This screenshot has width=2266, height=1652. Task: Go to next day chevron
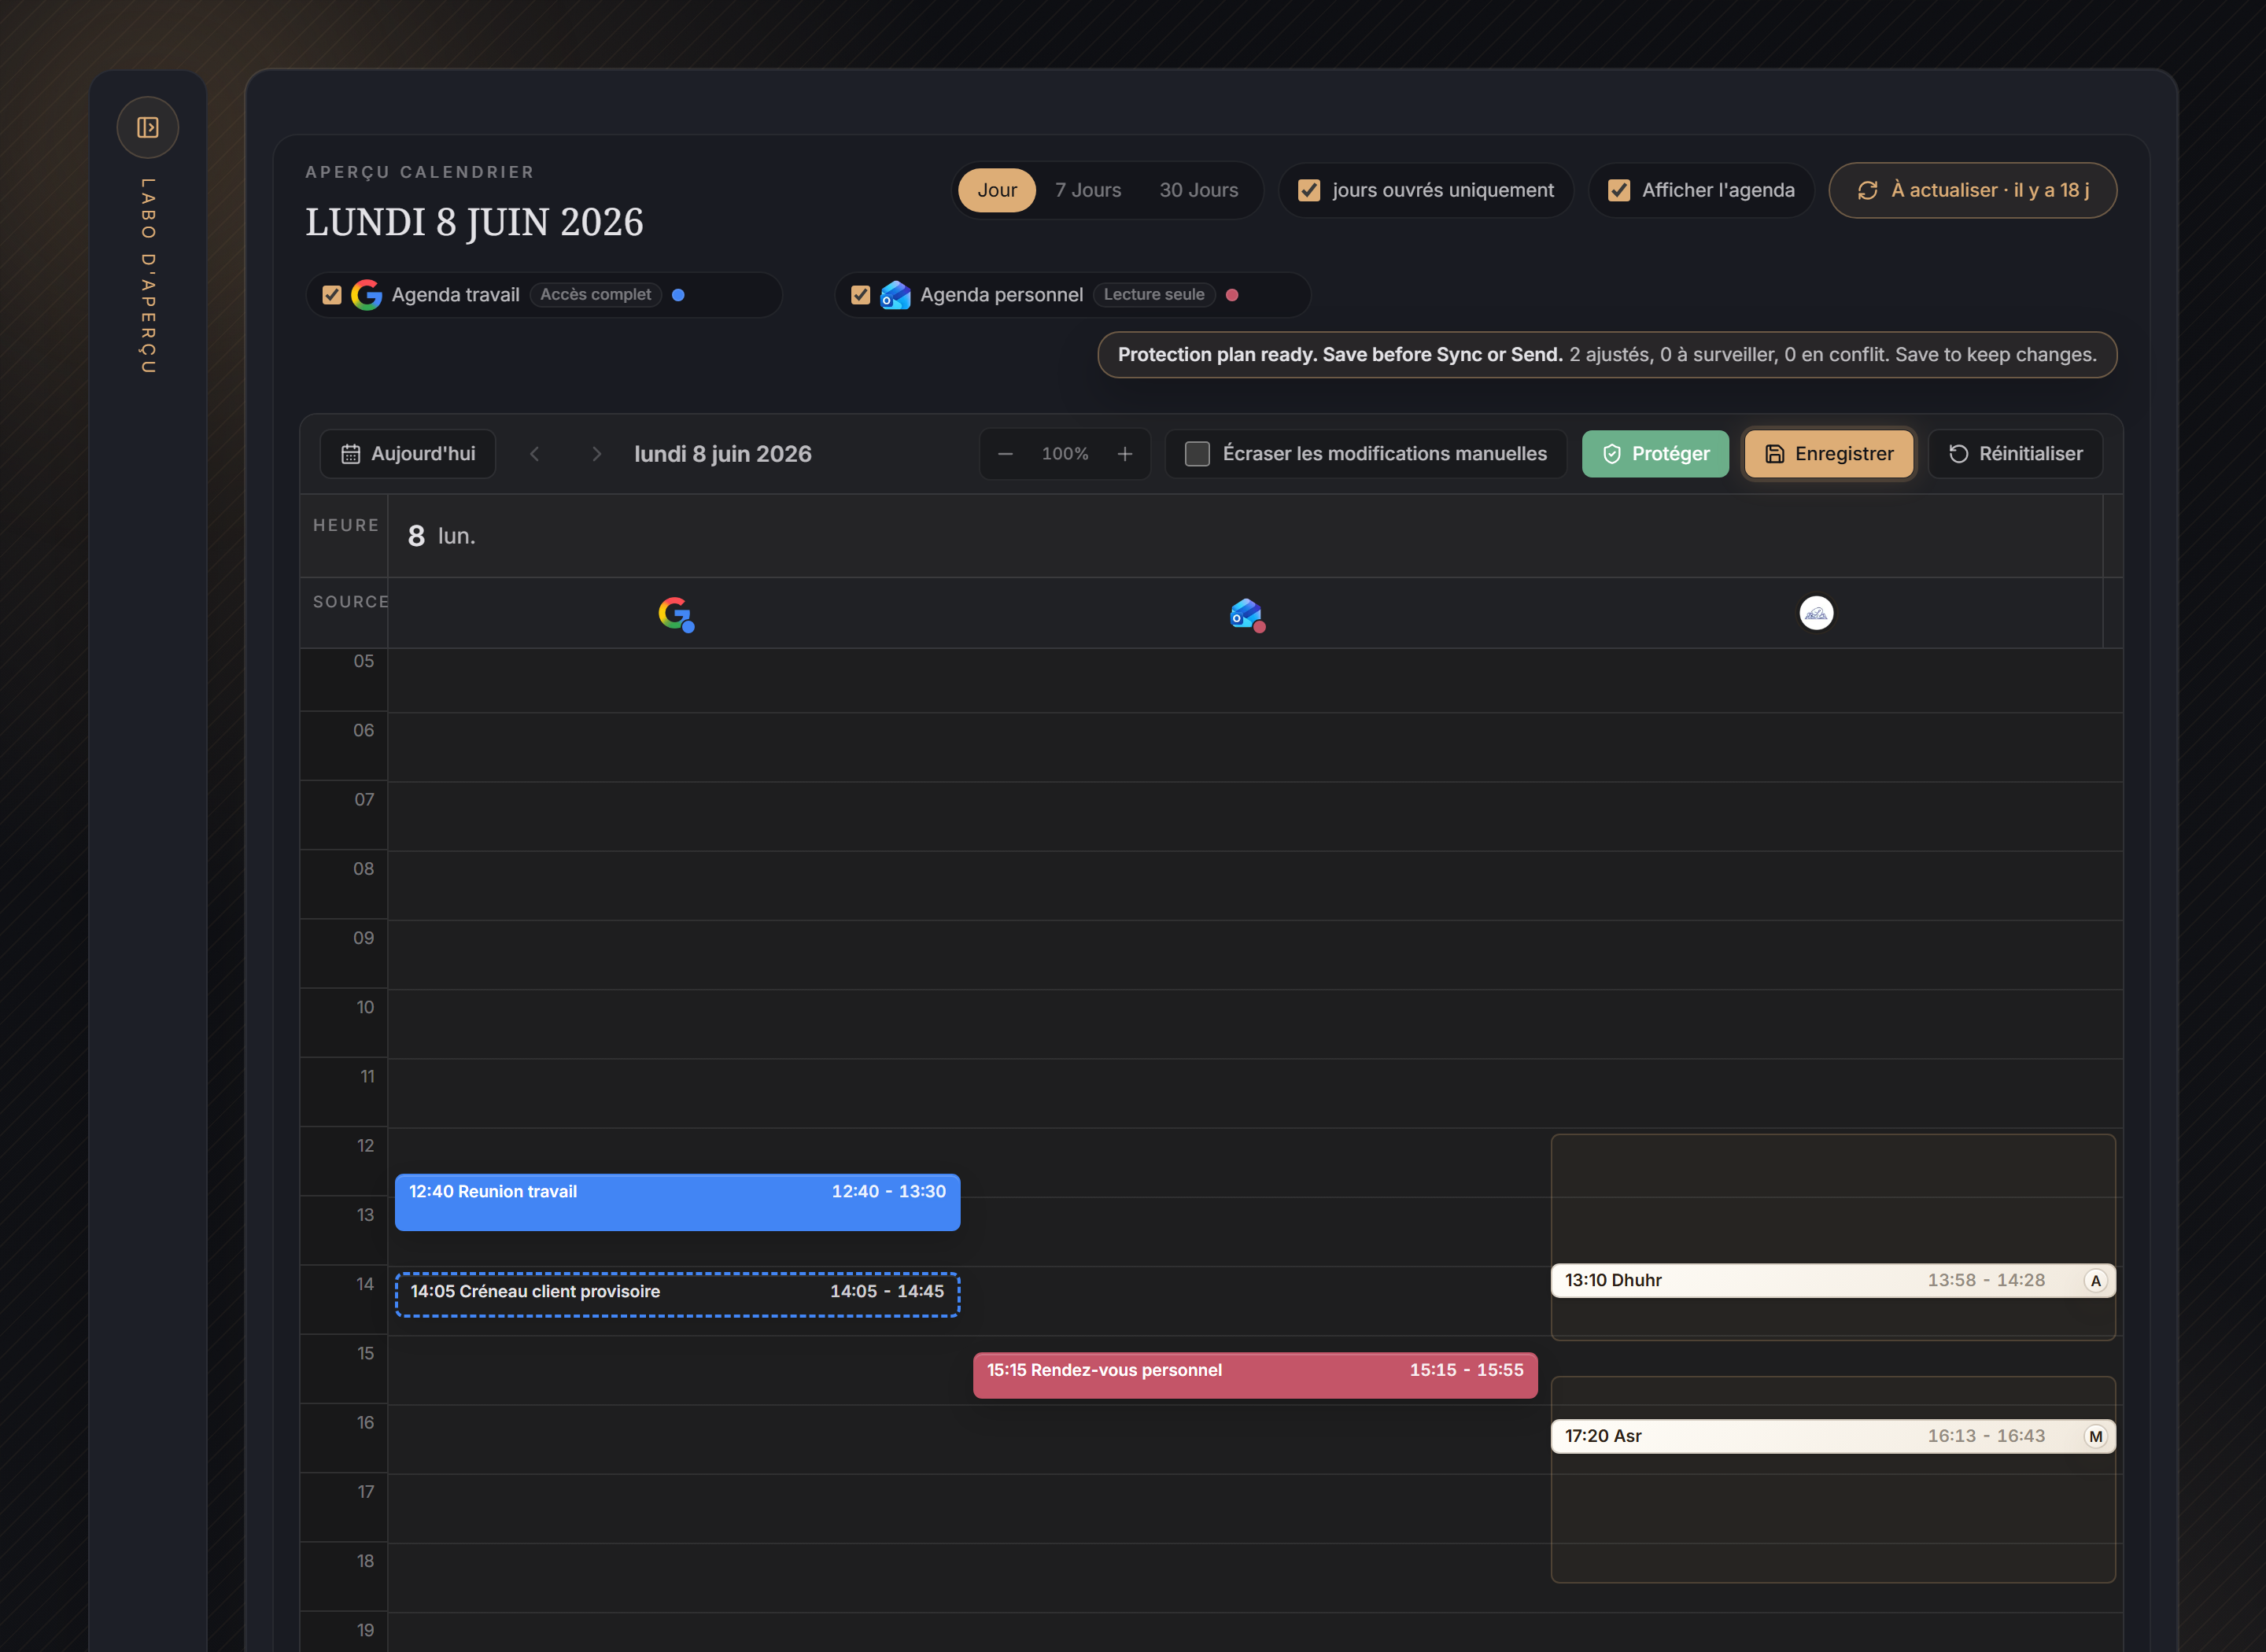tap(596, 454)
